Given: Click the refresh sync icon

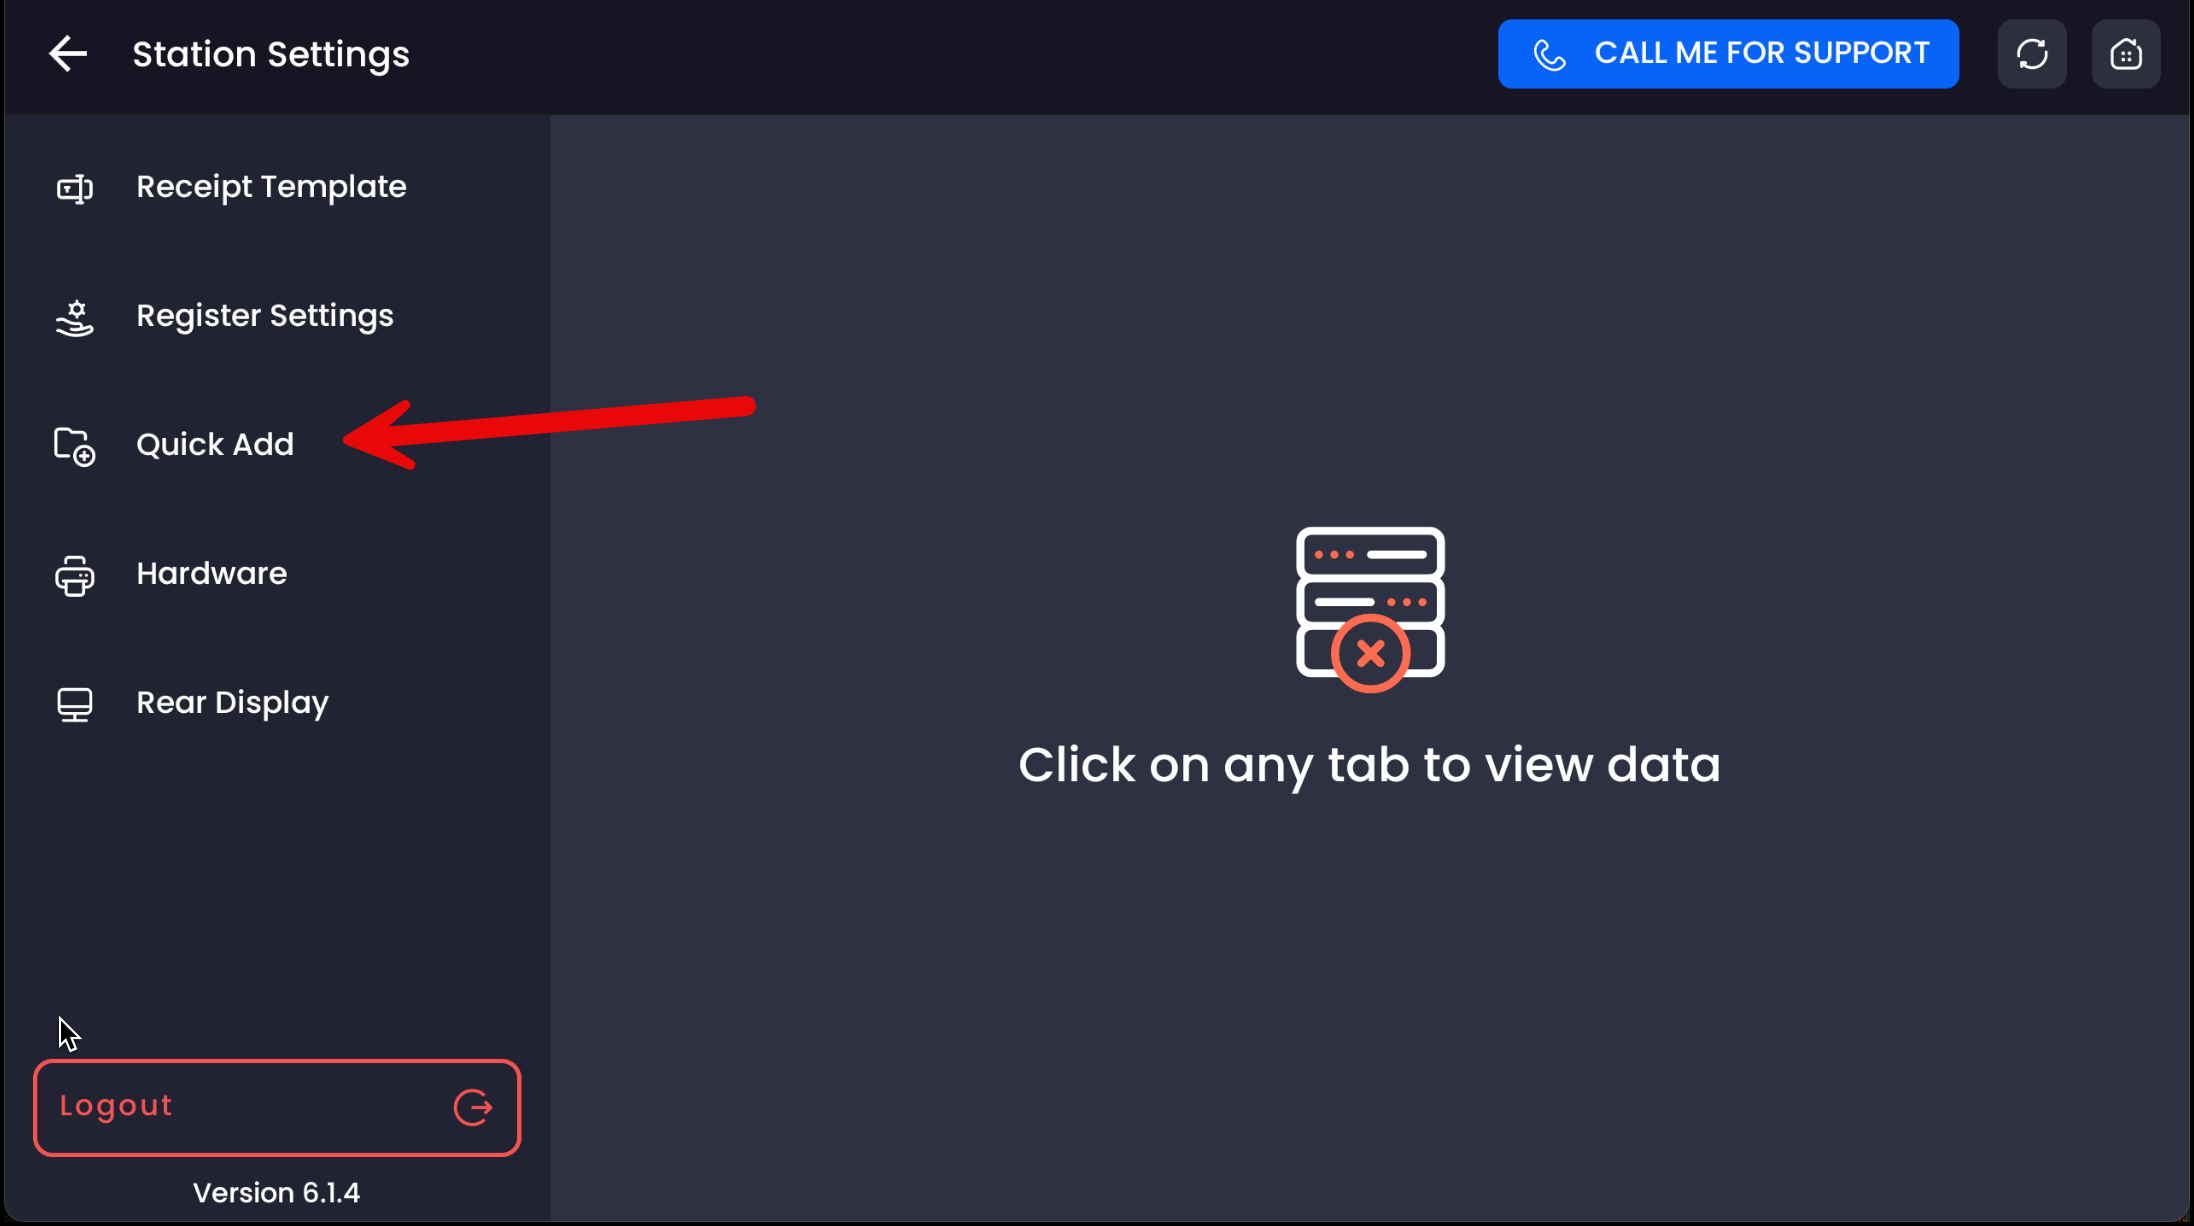Looking at the screenshot, I should [x=2031, y=54].
